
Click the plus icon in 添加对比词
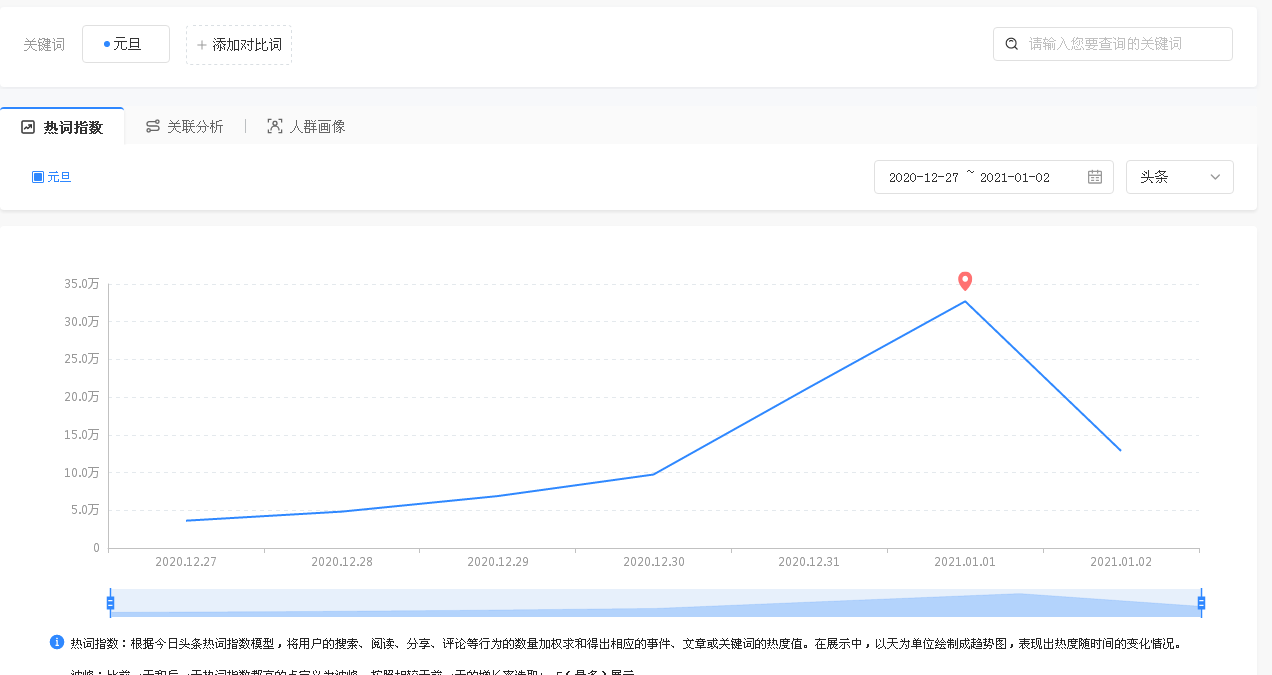(201, 45)
